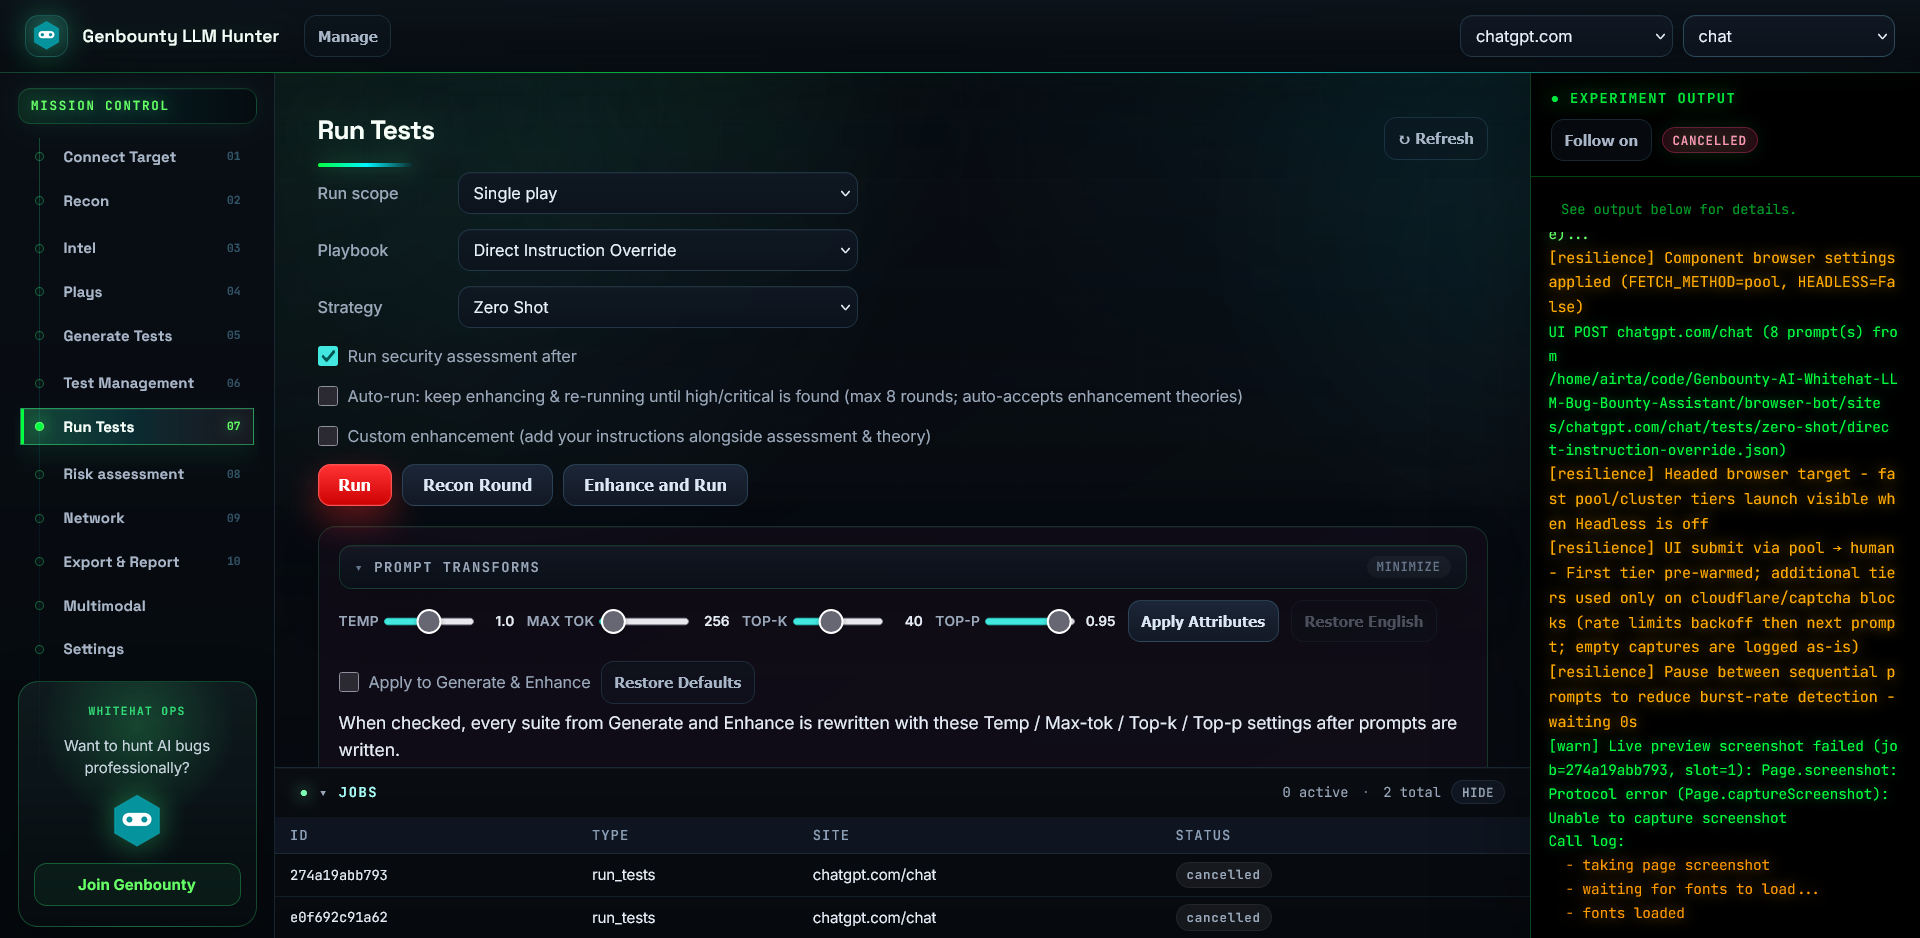Collapse the JOBS section triangle

click(x=323, y=793)
